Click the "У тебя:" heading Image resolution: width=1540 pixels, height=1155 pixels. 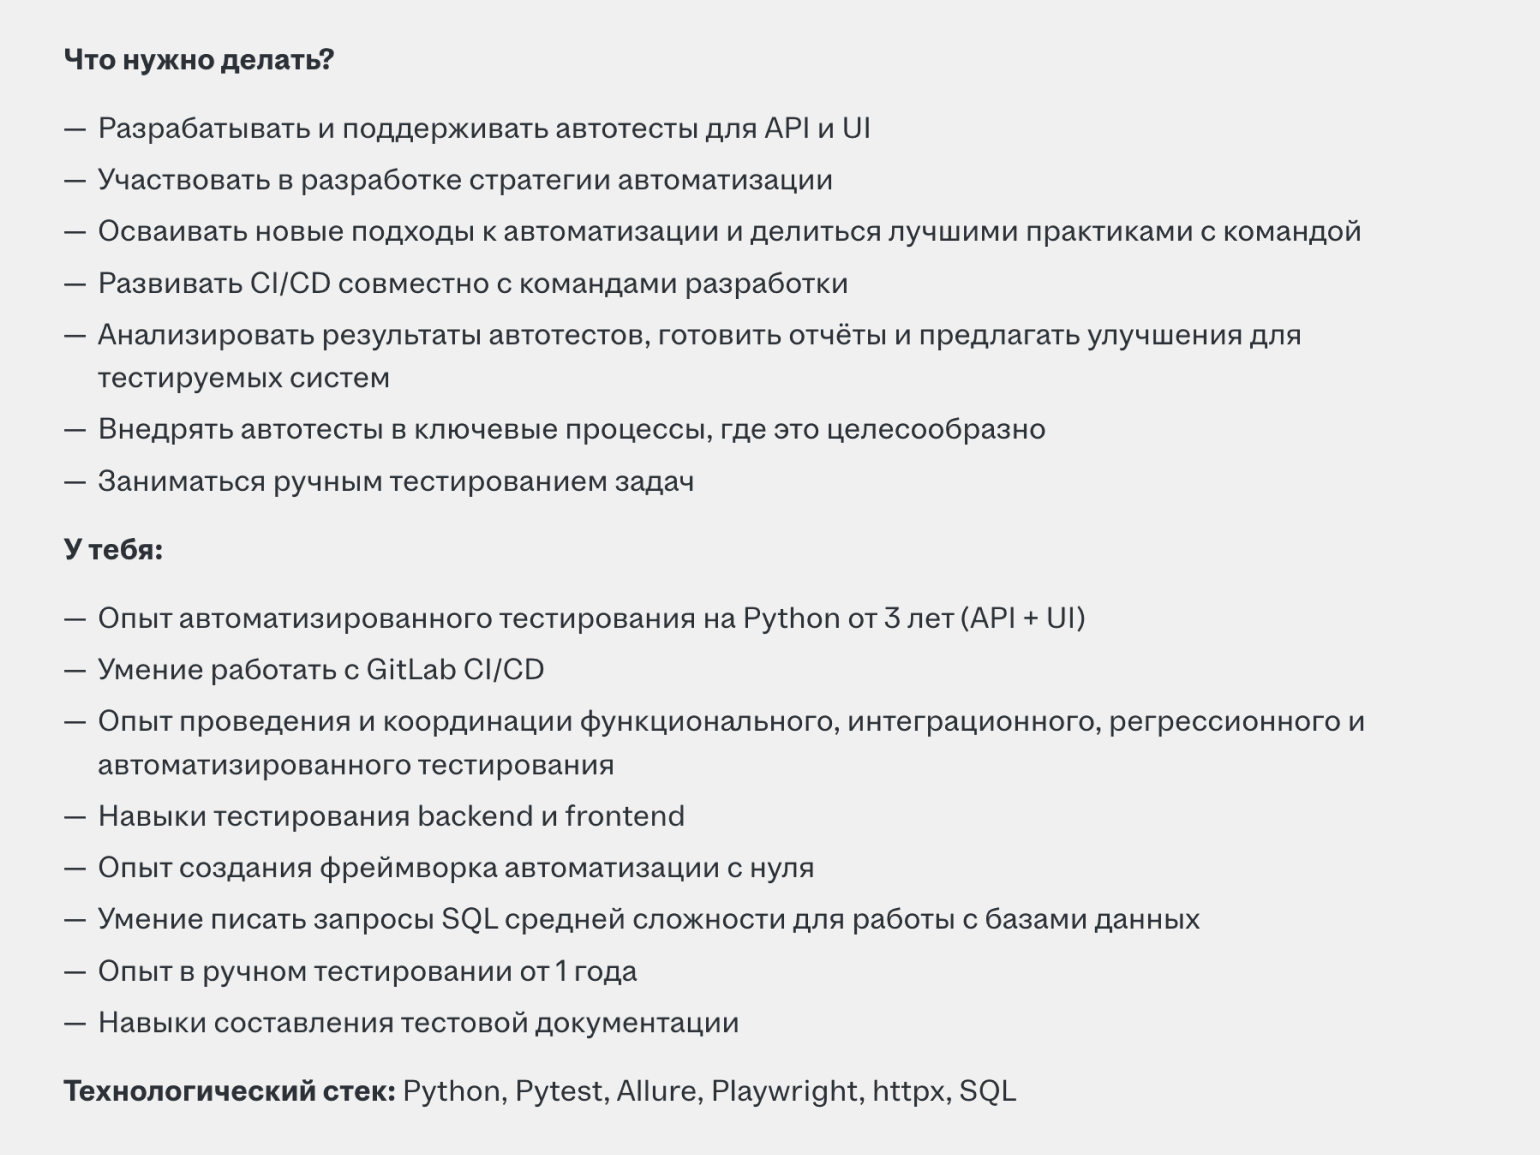click(113, 550)
